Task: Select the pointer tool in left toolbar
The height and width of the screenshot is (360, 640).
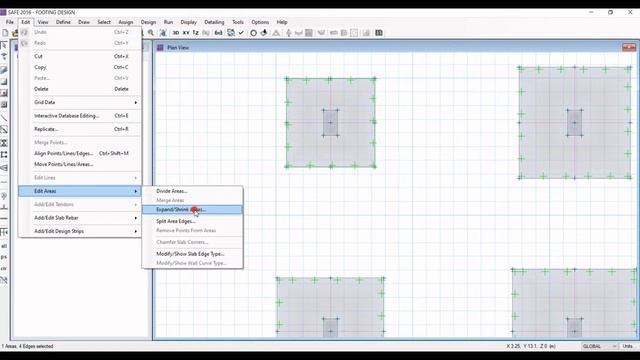Action: 4,46
